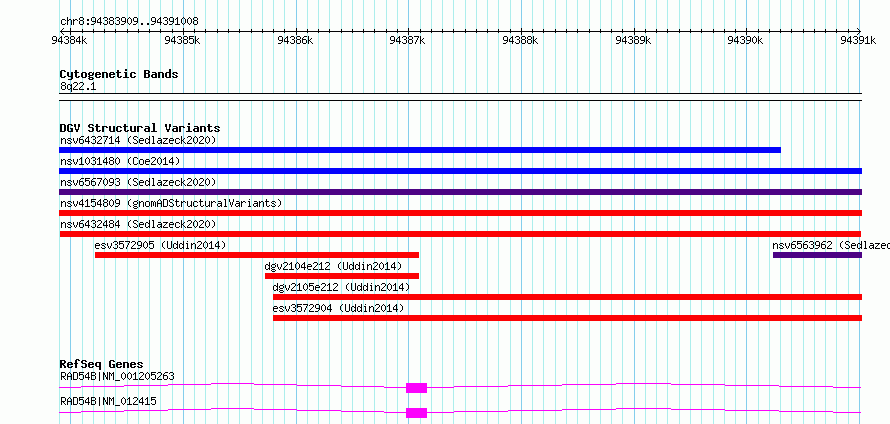The height and width of the screenshot is (424, 890).
Task: Click the nsv4154809 (gnomADStructuralVariants) label
Action: click(171, 203)
